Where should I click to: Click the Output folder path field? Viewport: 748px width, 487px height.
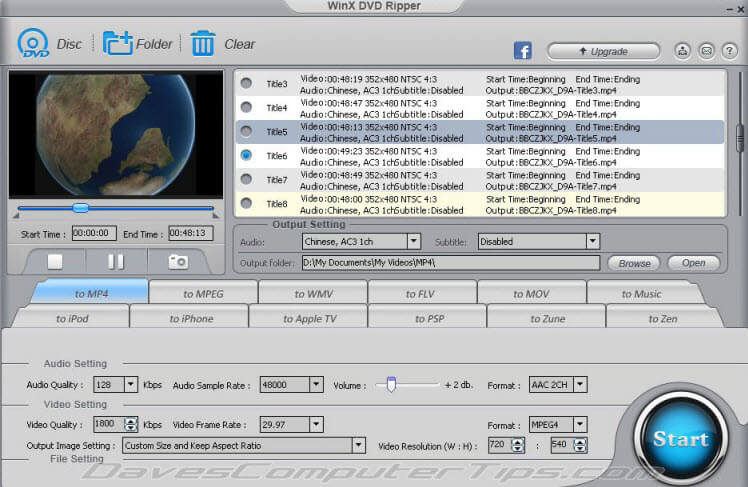pos(451,262)
